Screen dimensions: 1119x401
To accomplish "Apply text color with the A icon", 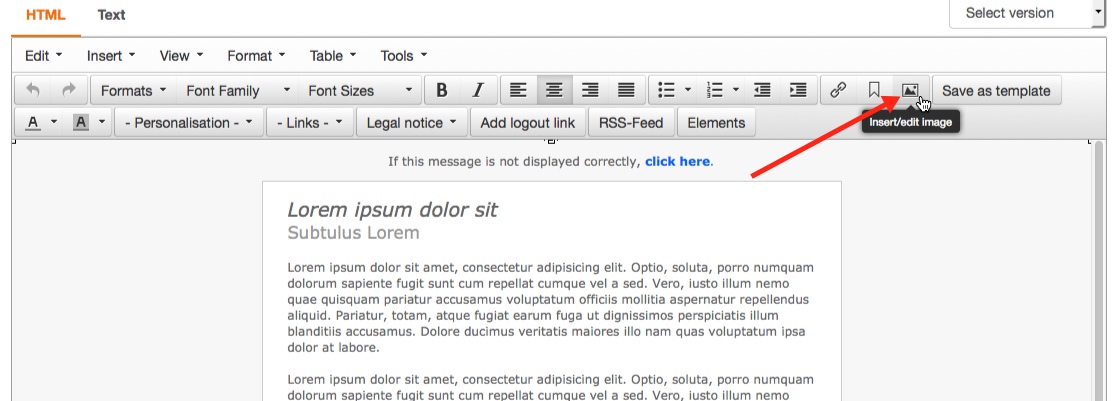I will pos(33,123).
